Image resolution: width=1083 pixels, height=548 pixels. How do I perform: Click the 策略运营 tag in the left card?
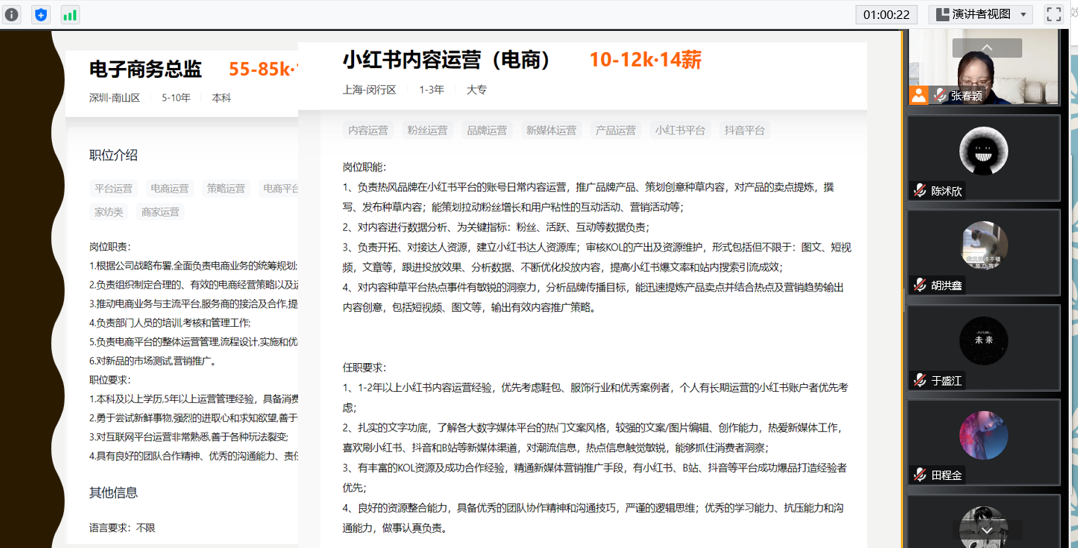[x=226, y=188]
